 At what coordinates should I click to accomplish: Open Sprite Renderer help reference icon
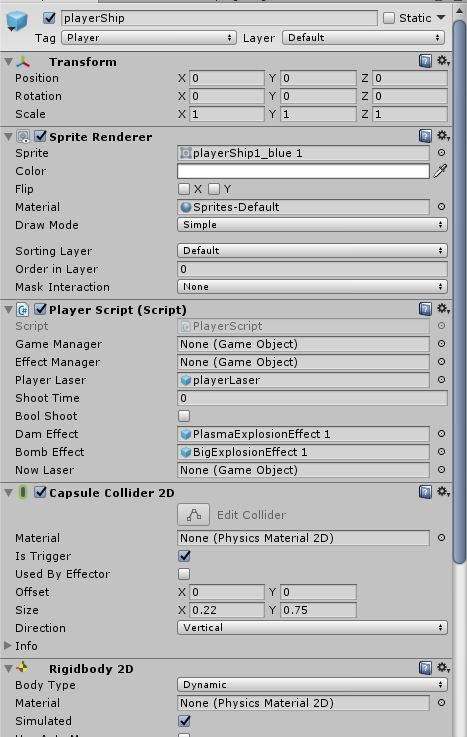point(425,136)
